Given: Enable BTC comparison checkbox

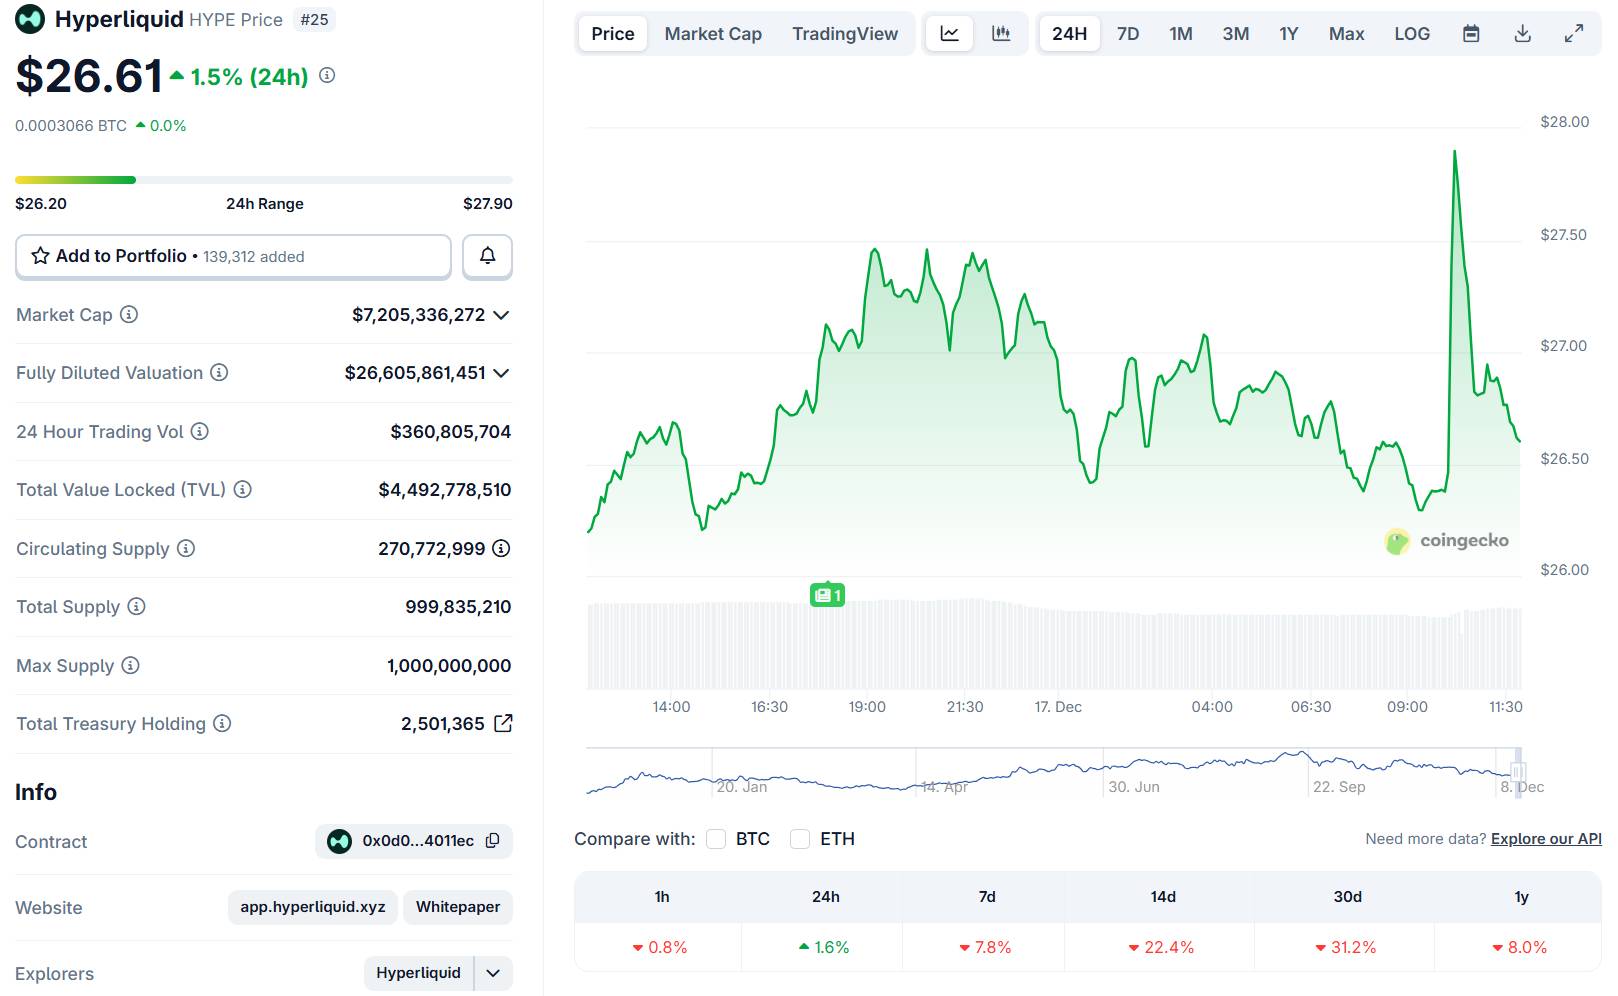Looking at the screenshot, I should coord(716,839).
